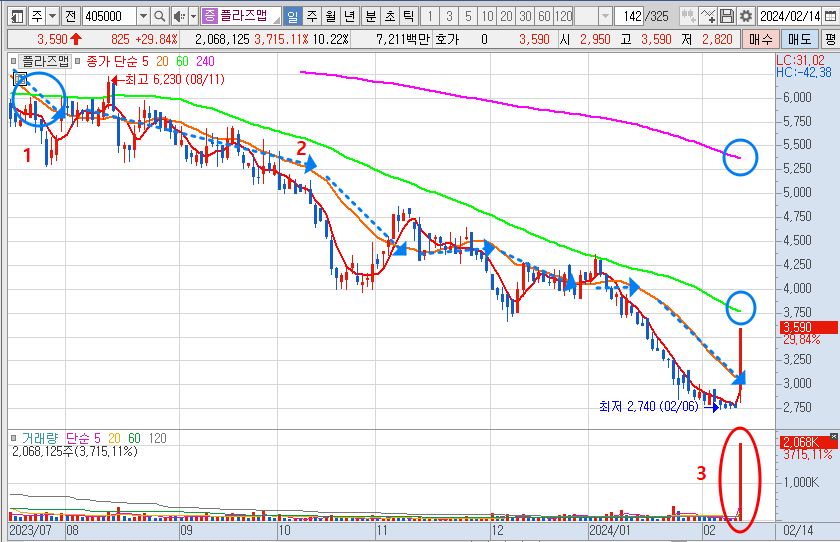Click the 2024/02/14 date input field
Screen dimensions: 840x542
coord(791,17)
